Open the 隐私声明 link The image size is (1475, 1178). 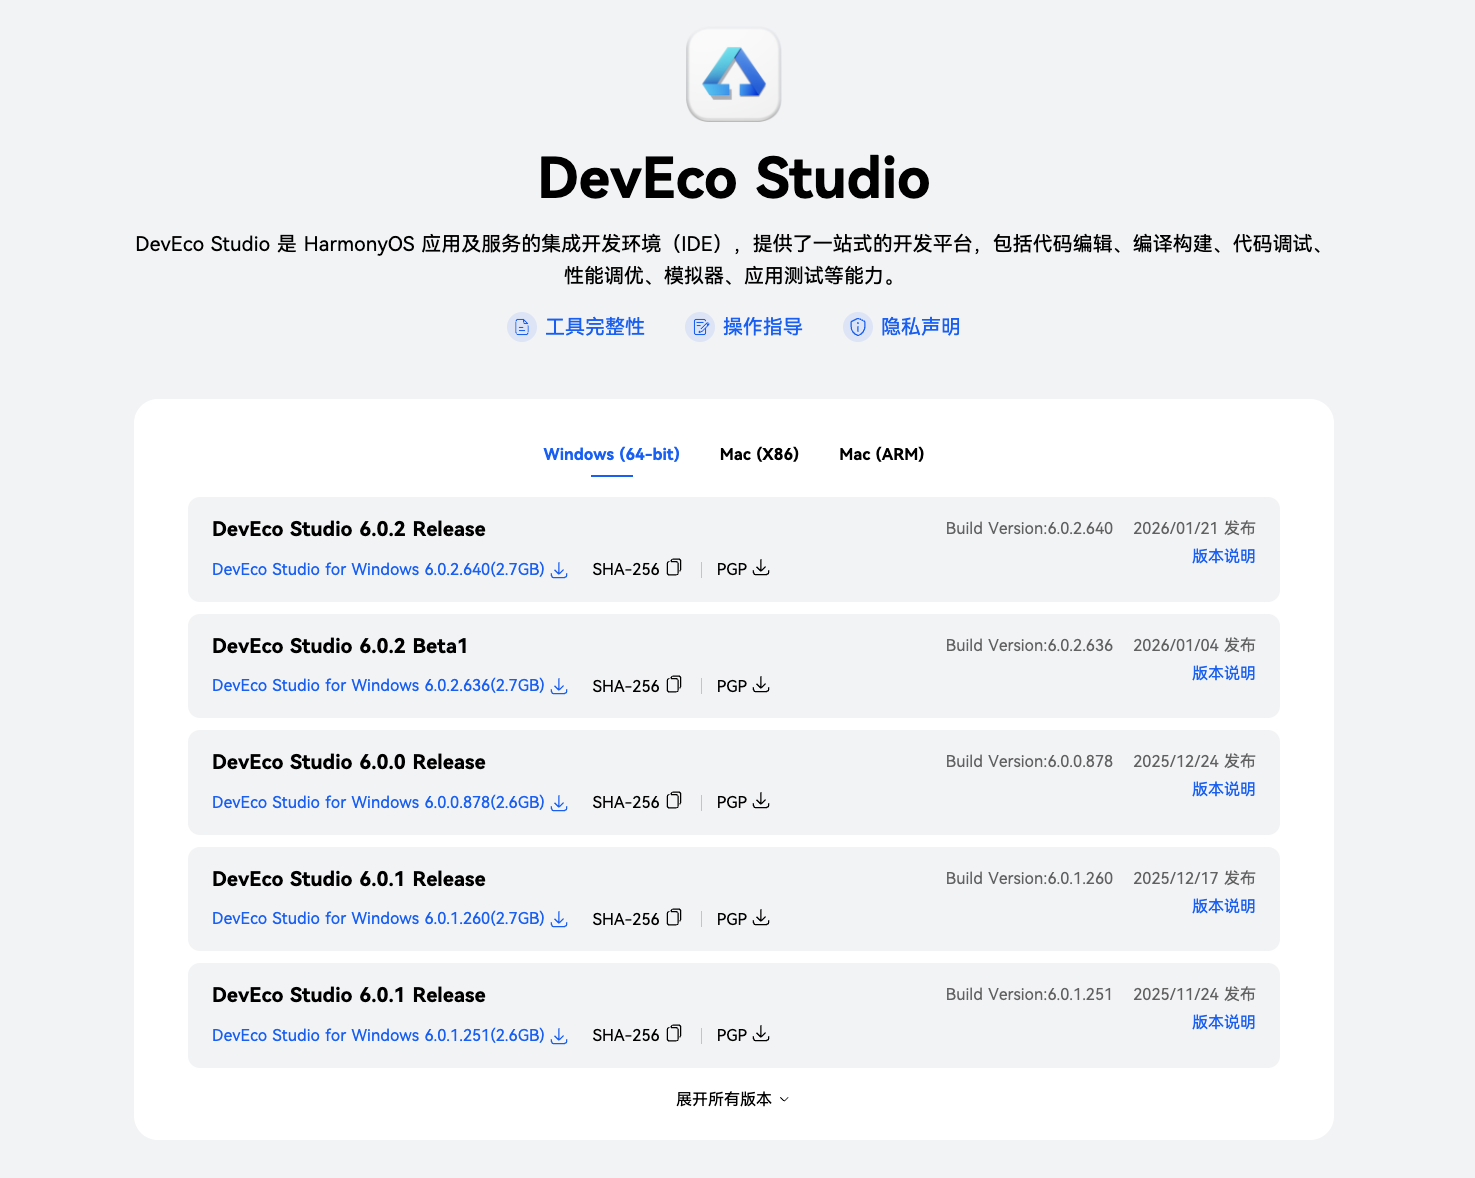[x=920, y=327]
